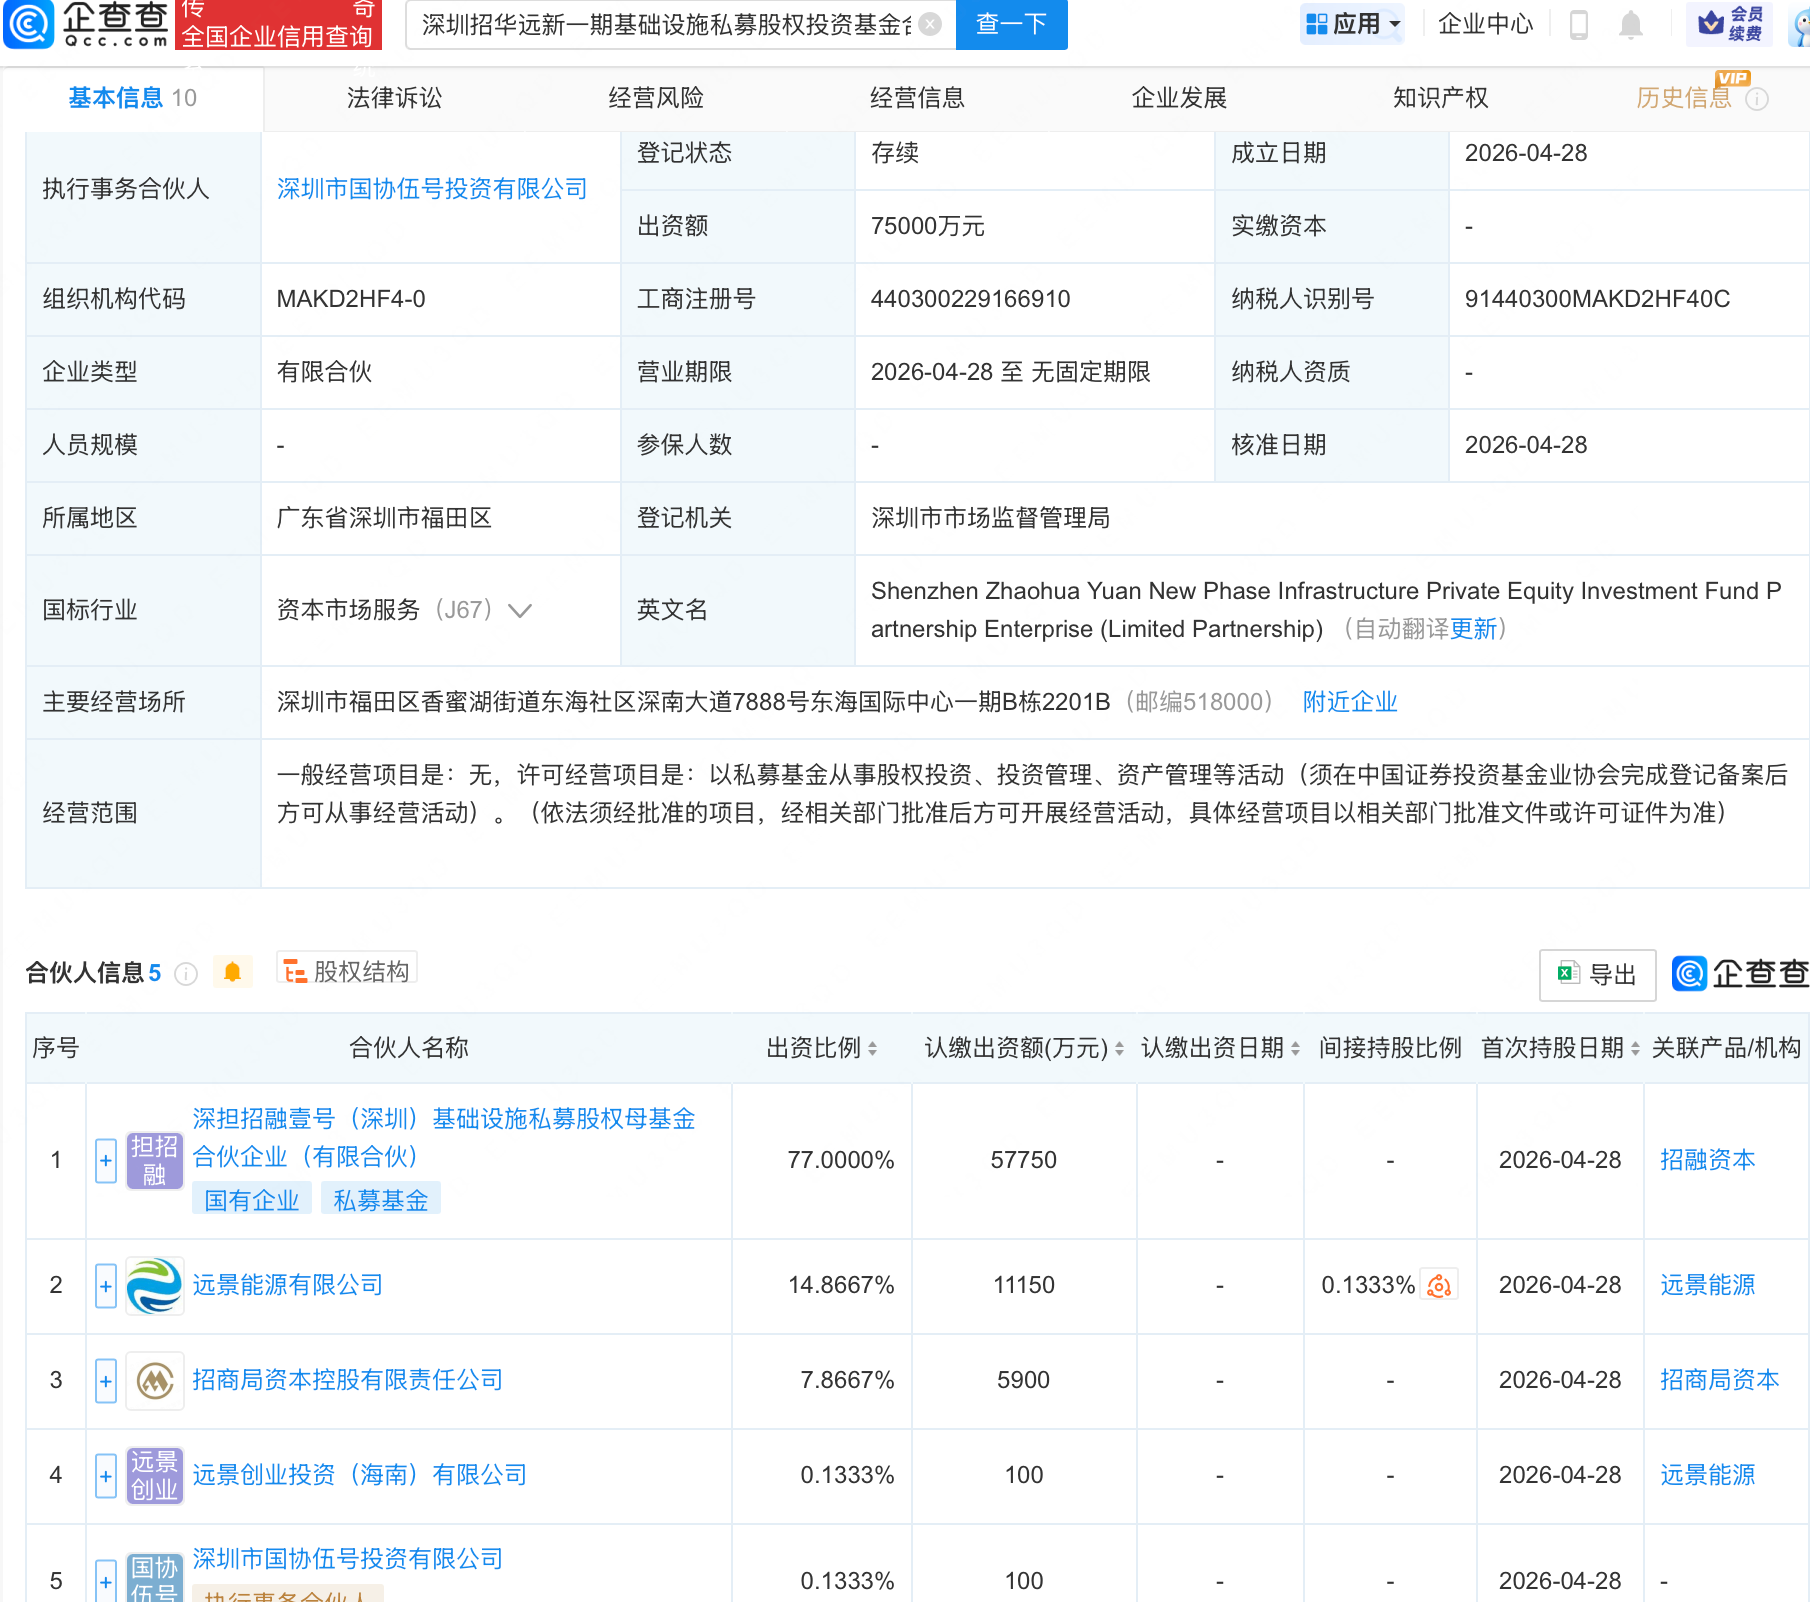Click the 查一下 search button
This screenshot has height=1602, width=1810.
tap(1011, 24)
